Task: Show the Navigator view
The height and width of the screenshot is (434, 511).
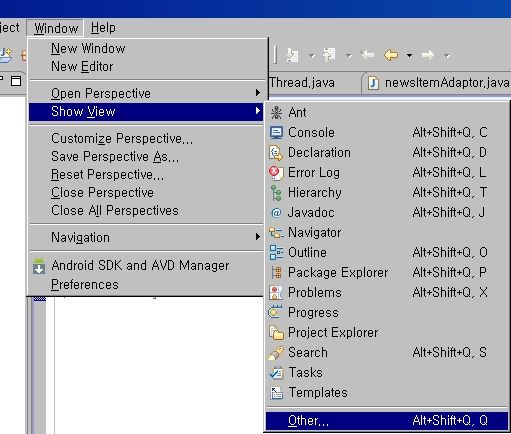Action: 387,232
